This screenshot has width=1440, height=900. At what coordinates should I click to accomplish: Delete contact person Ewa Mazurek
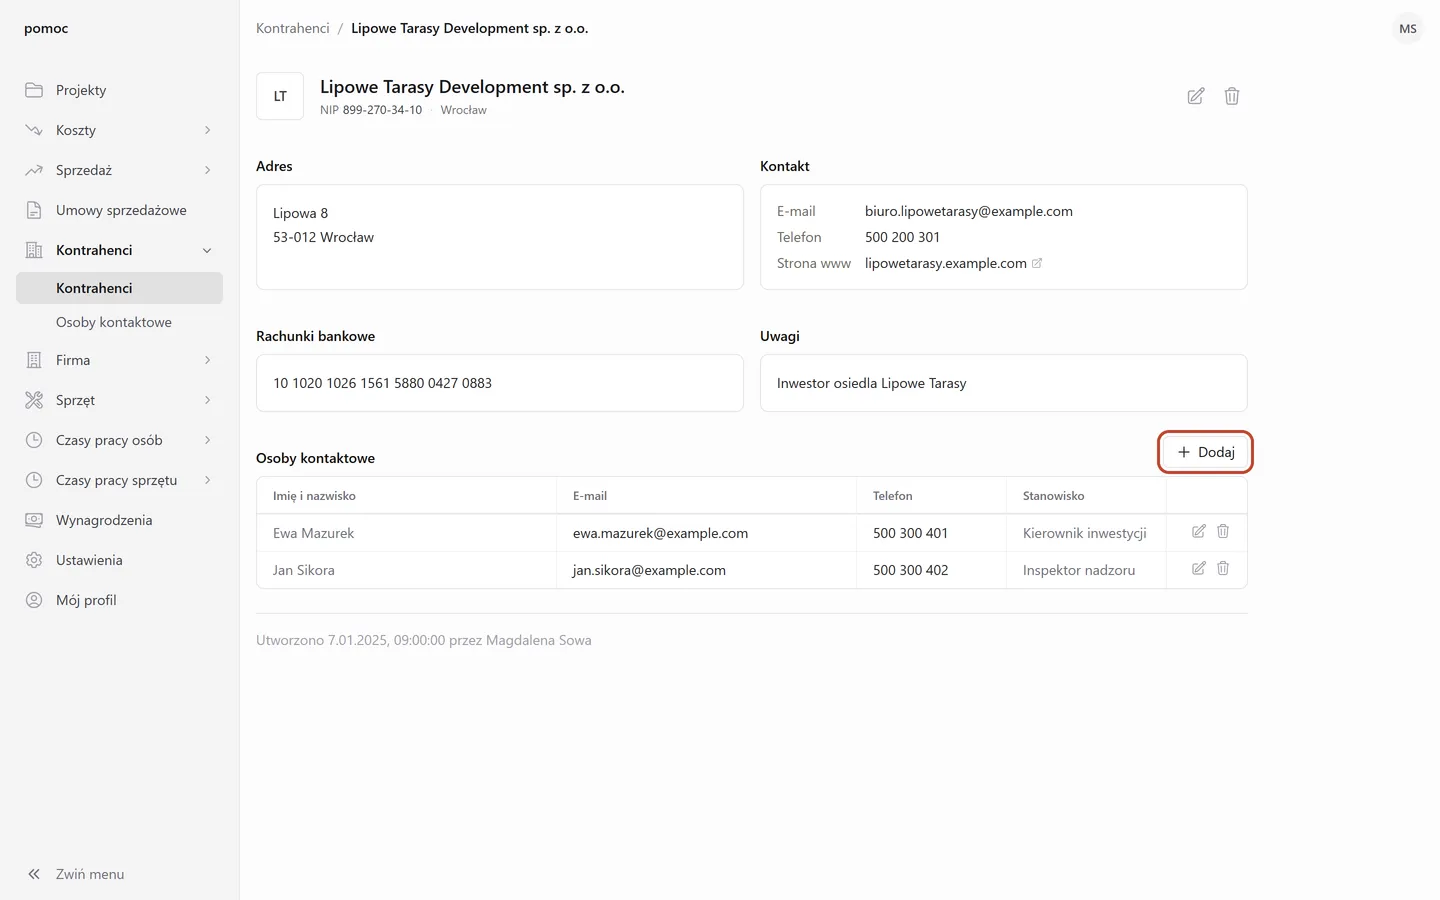(1223, 532)
